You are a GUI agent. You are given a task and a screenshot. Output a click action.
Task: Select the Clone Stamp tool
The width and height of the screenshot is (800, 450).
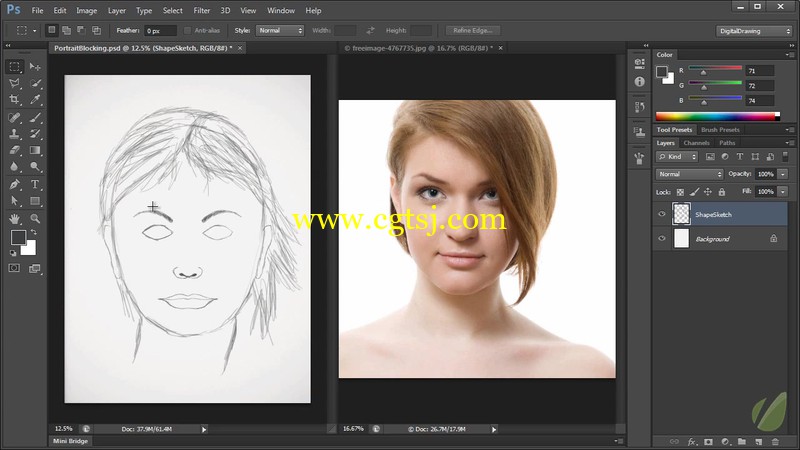click(x=14, y=134)
